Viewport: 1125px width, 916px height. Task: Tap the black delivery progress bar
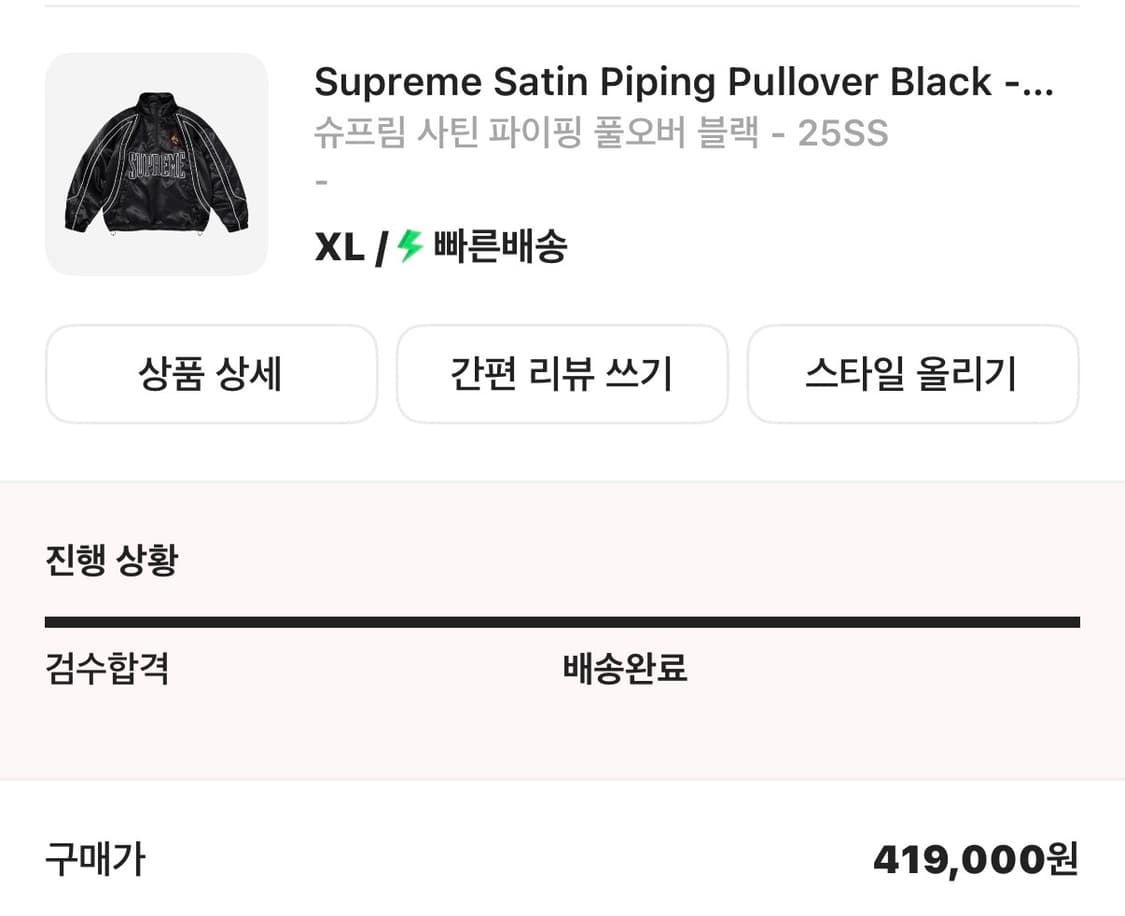(x=562, y=621)
